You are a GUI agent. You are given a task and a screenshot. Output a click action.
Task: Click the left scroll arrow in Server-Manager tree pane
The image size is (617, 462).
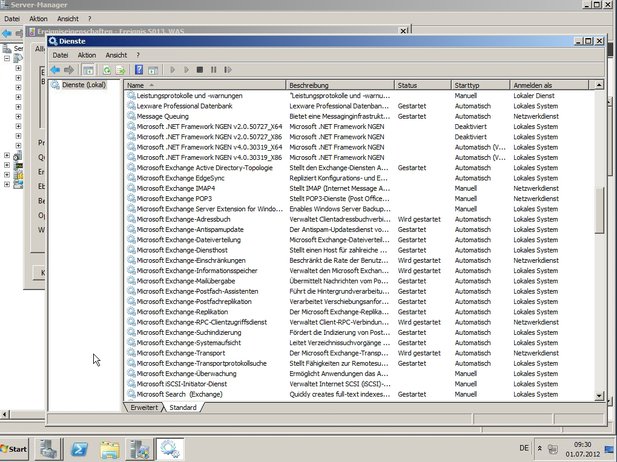[5, 414]
